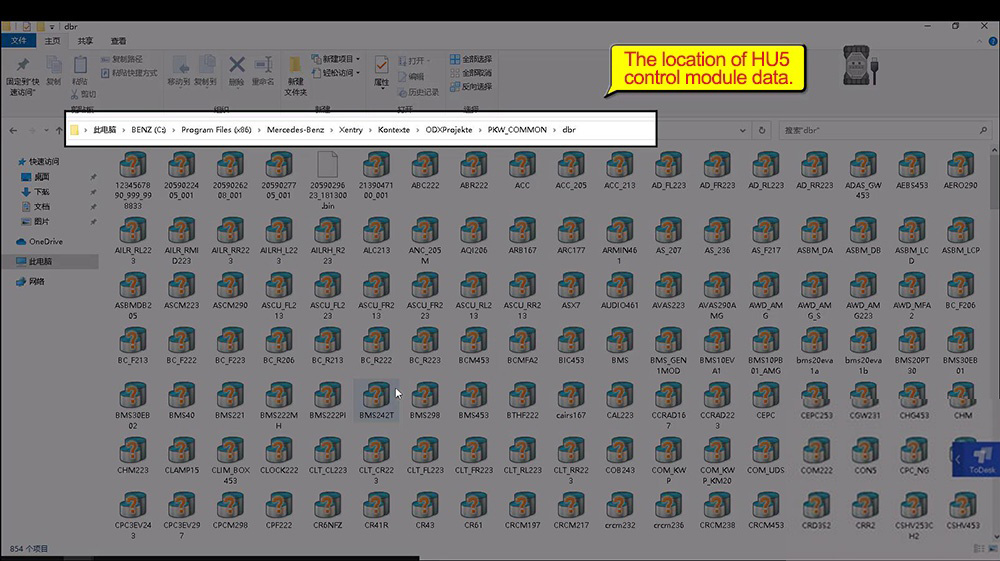Click Xentry in the address breadcrumb
This screenshot has width=1000, height=561.
click(351, 129)
